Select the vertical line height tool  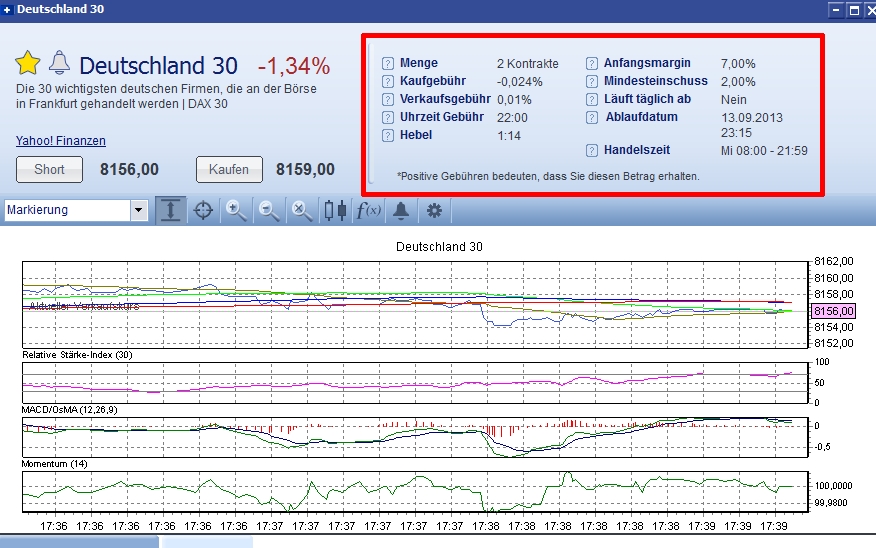click(x=170, y=211)
